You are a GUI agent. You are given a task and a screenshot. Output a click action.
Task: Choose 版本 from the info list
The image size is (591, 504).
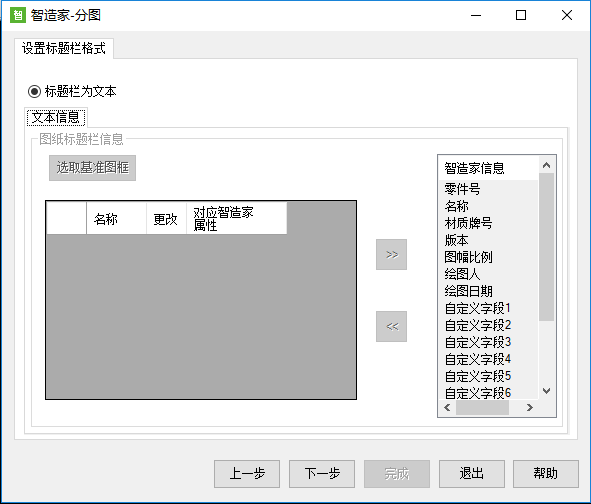pyautogui.click(x=488, y=240)
